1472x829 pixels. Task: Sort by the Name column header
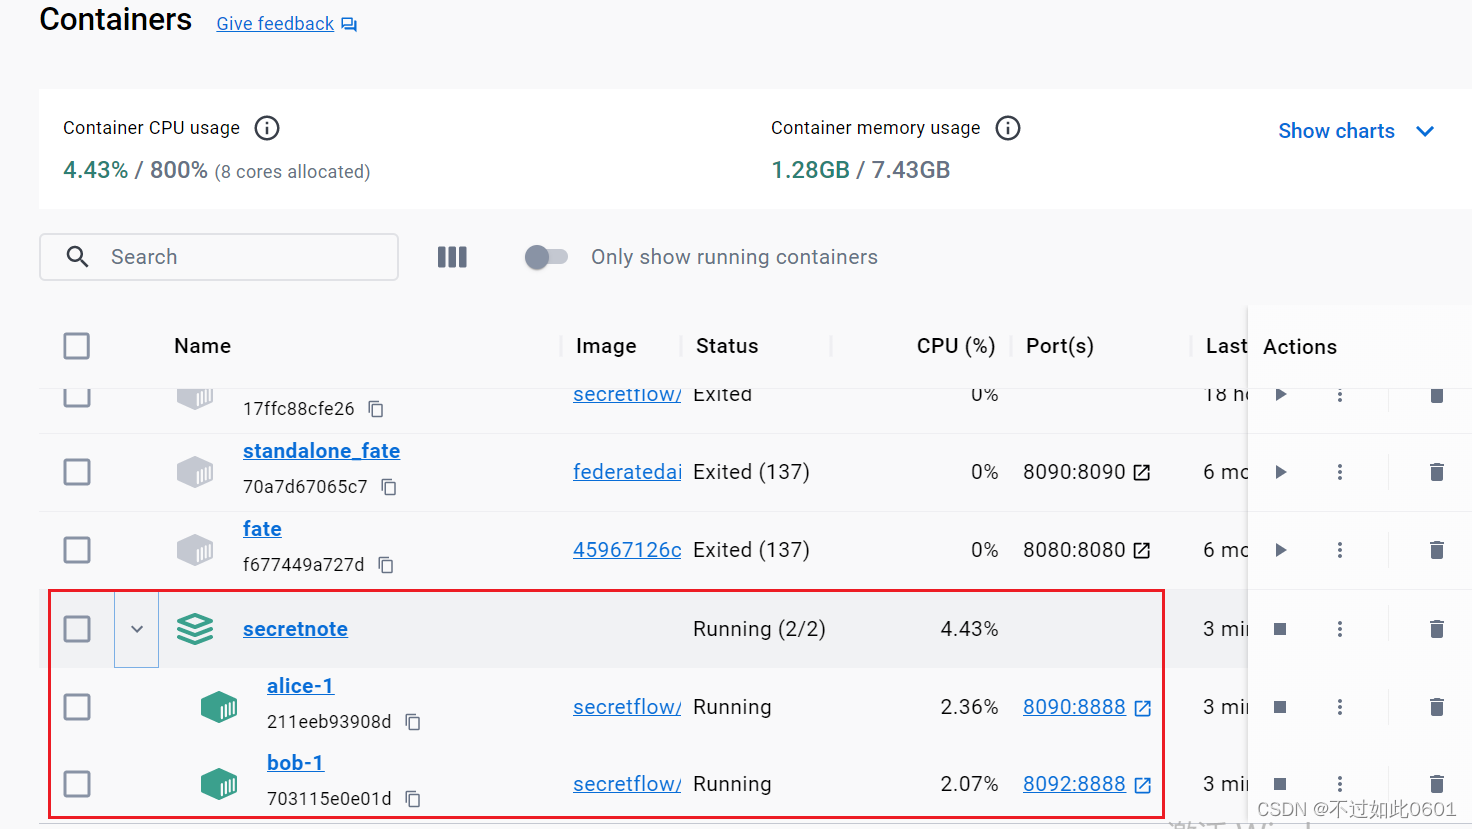[202, 346]
